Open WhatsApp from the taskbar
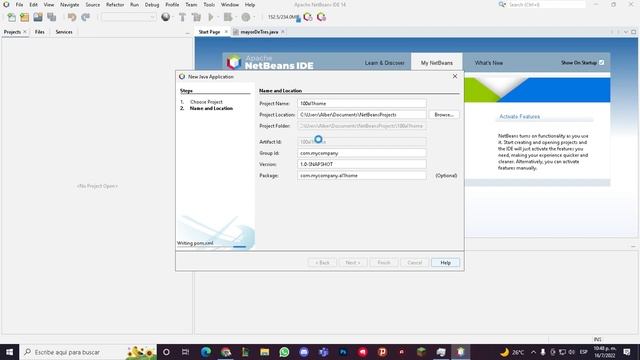Image resolution: width=640 pixels, height=360 pixels. point(284,352)
